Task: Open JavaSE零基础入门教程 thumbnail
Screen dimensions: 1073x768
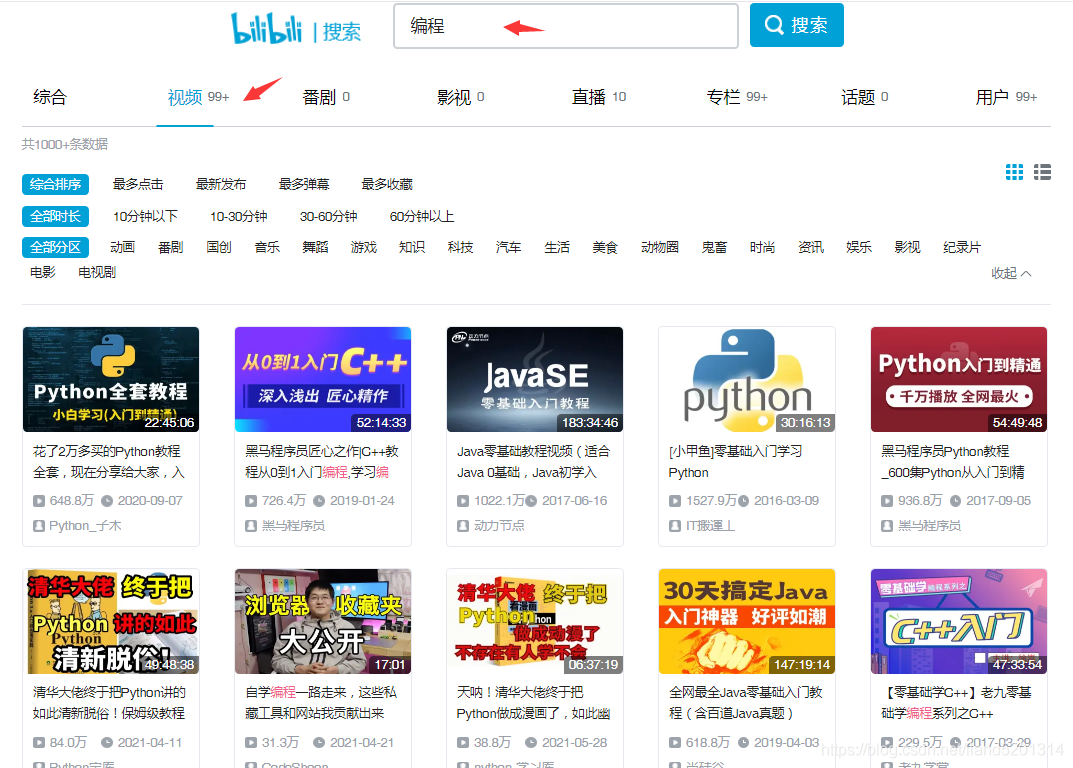Action: pos(535,379)
